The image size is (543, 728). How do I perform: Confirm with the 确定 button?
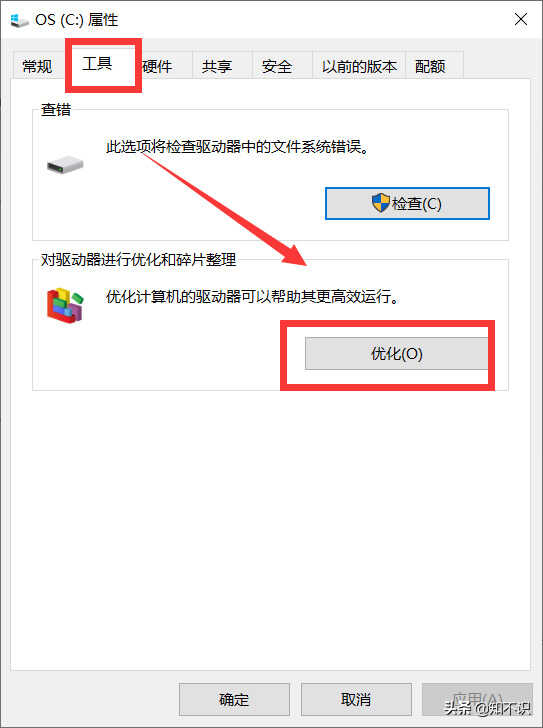[x=234, y=699]
